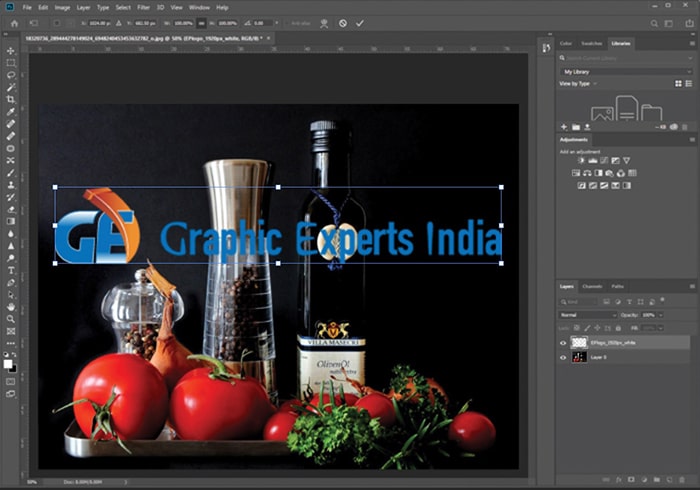Viewport: 700px width, 490px height.
Task: Click the Layer 0 thumbnail
Action: 579,357
